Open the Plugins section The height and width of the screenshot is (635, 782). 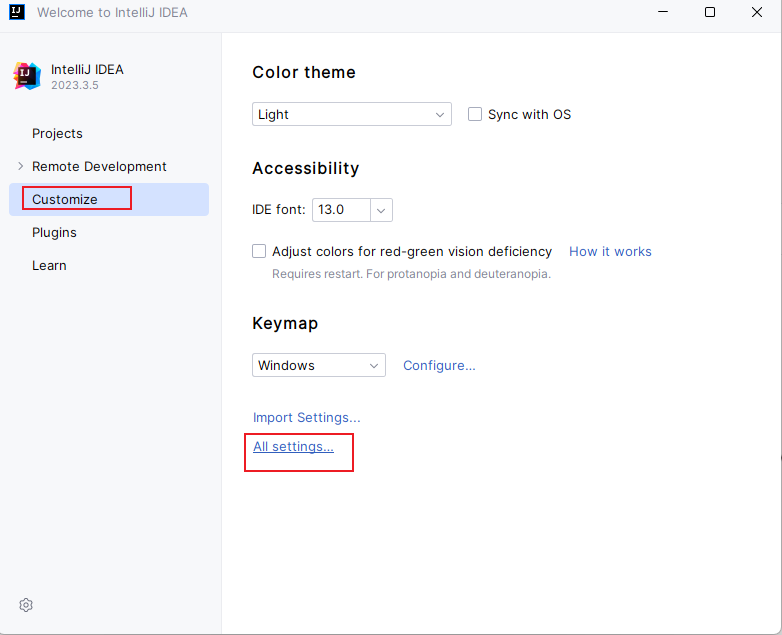click(x=54, y=232)
